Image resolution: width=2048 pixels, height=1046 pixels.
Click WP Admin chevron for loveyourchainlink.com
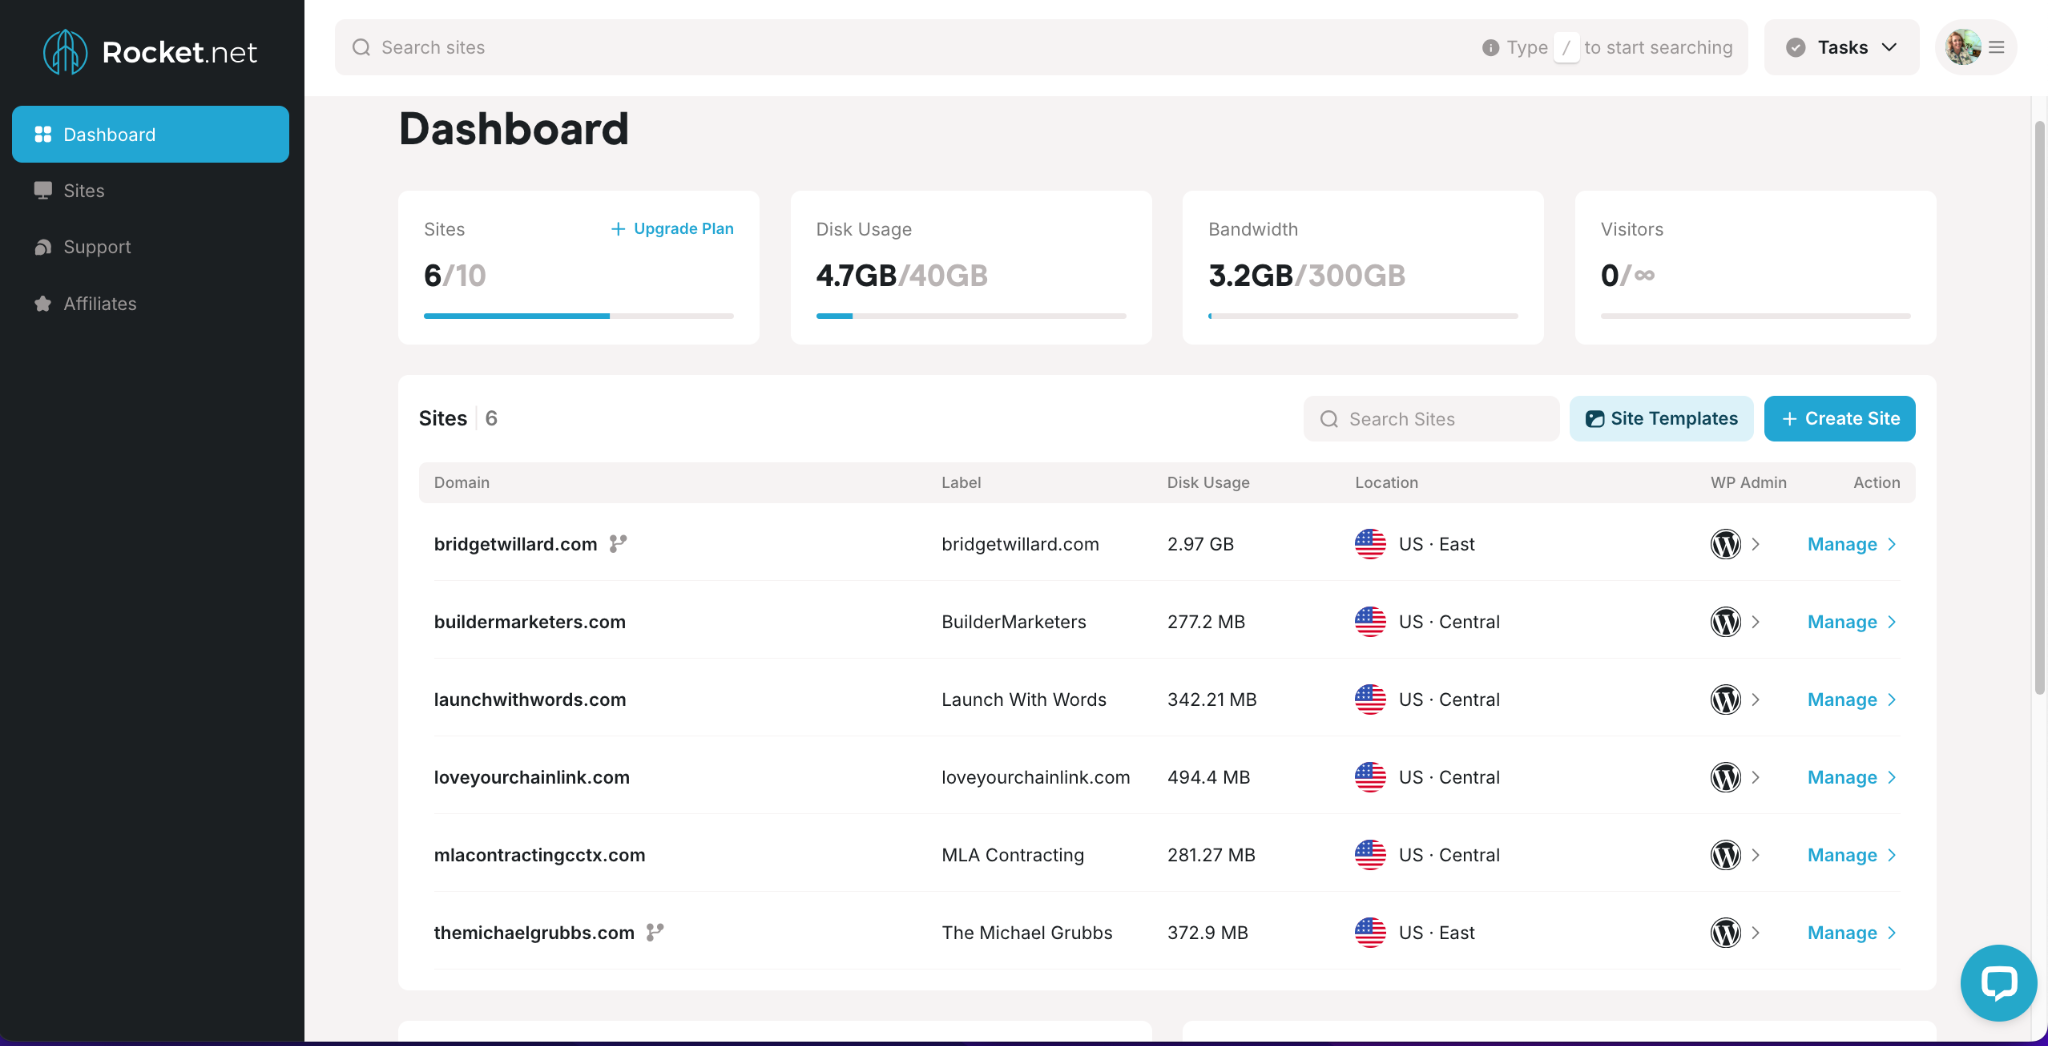click(1755, 777)
